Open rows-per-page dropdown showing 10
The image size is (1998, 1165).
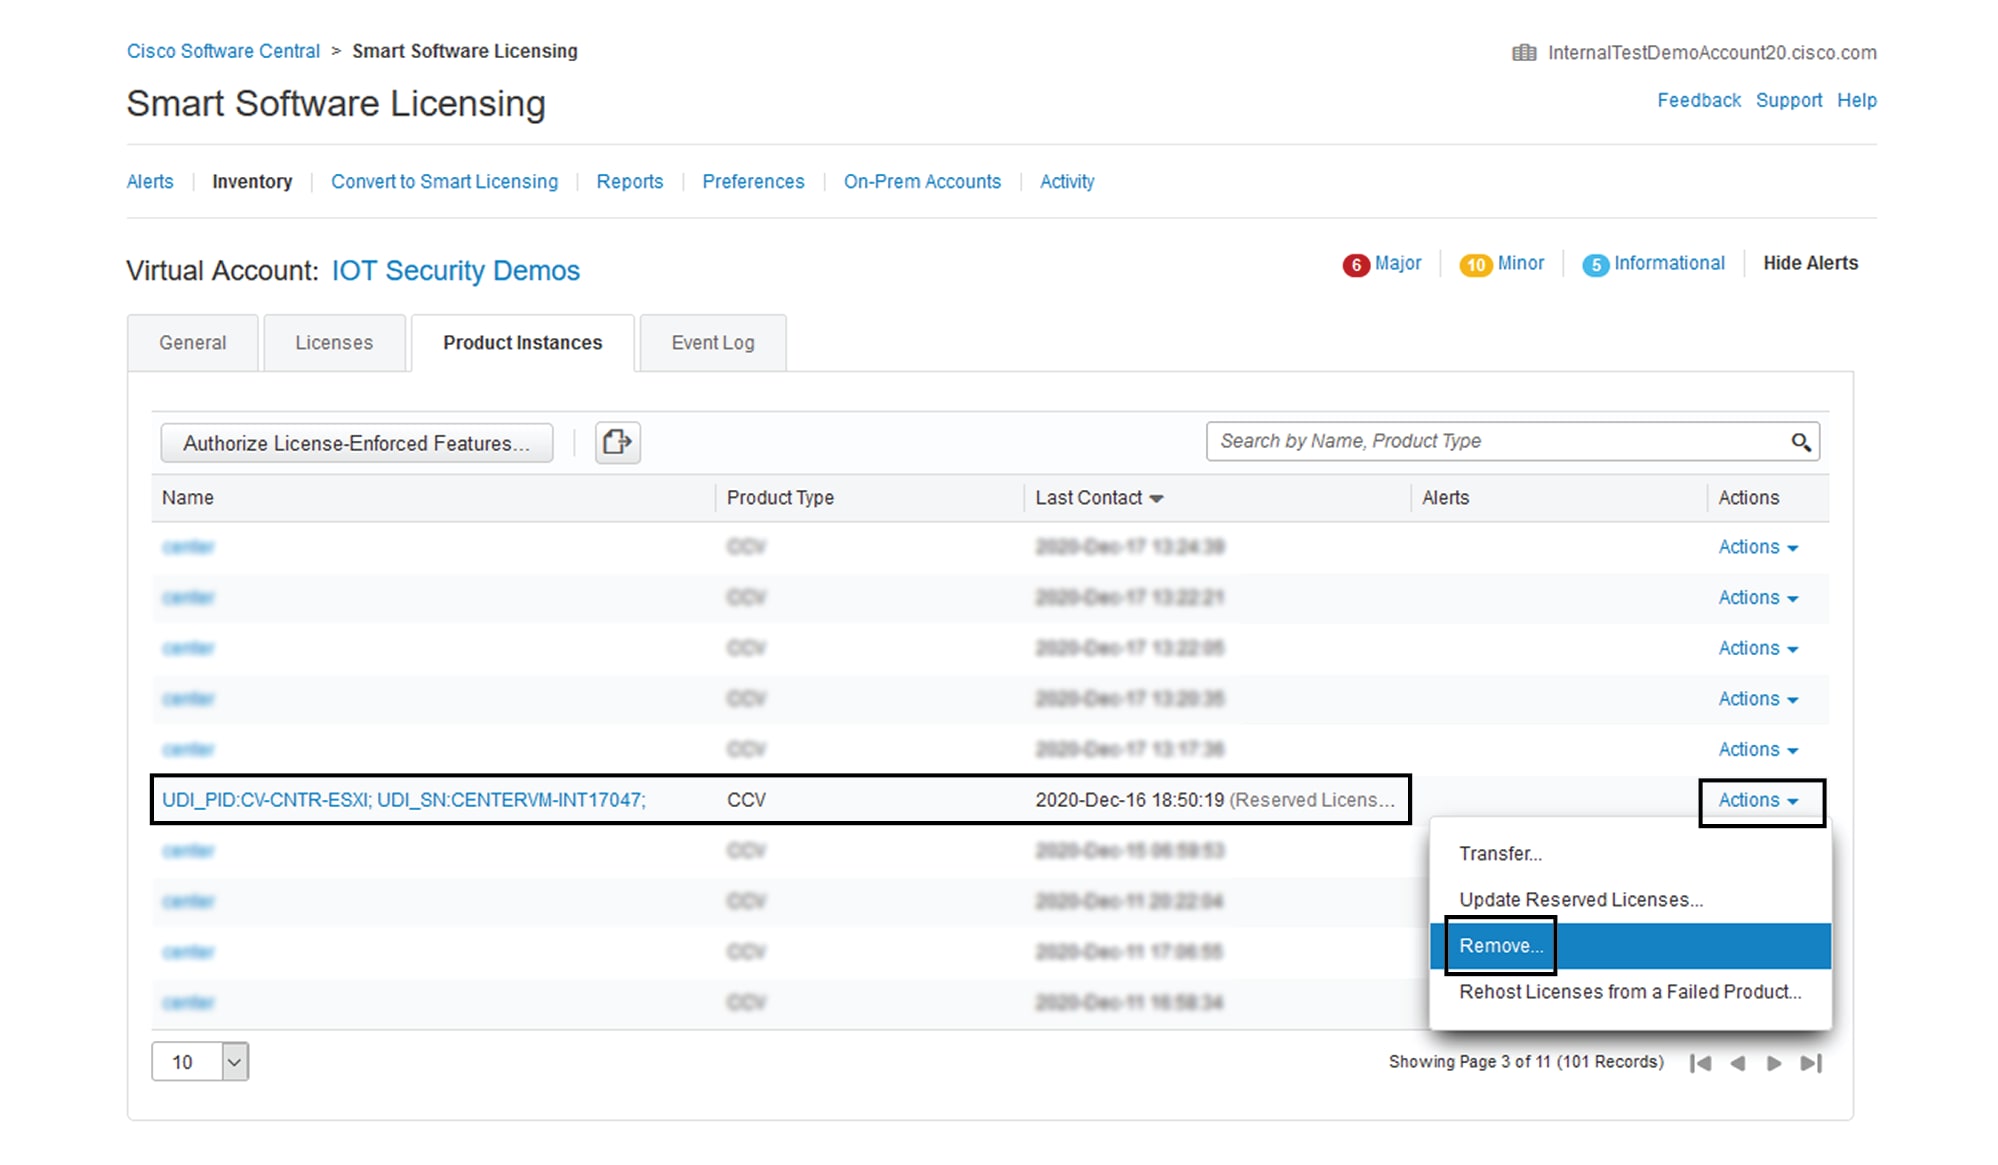pos(200,1062)
